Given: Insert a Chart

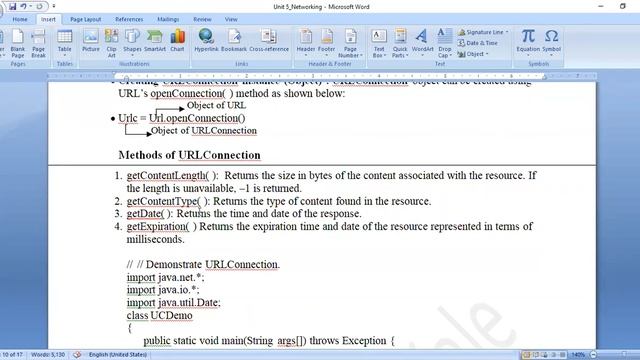Looking at the screenshot, I should (177, 41).
